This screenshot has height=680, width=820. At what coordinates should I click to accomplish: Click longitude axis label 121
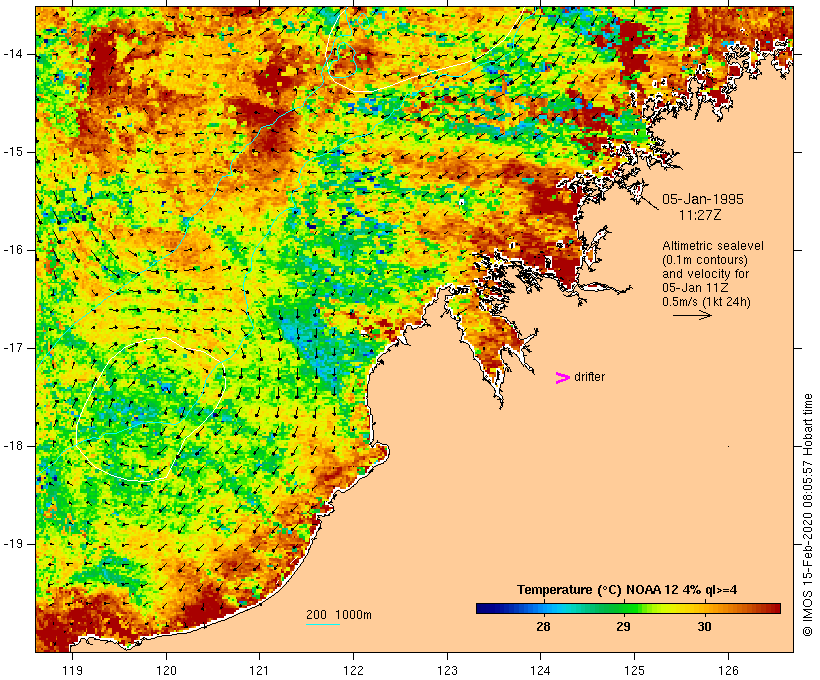[x=259, y=670]
